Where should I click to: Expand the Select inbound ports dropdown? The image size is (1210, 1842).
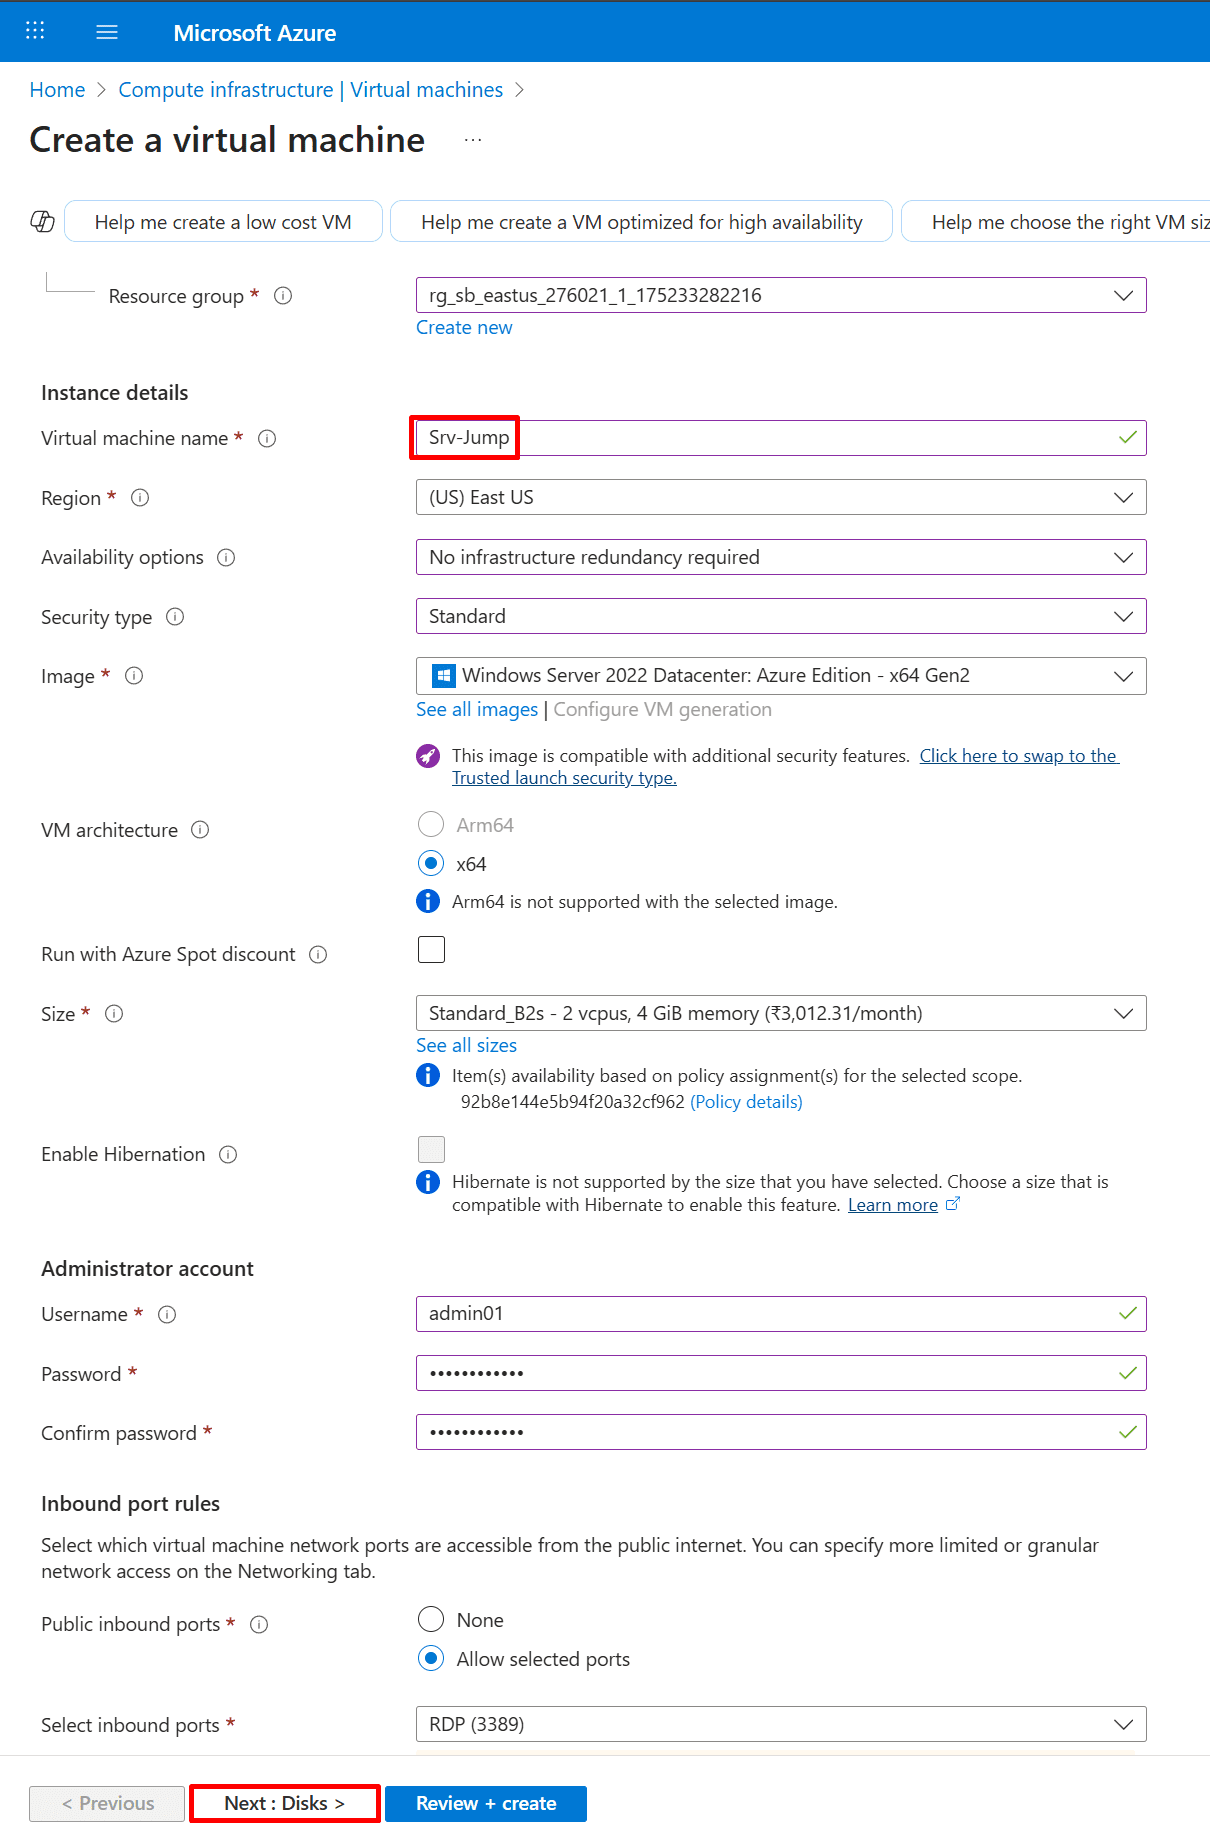(780, 1725)
